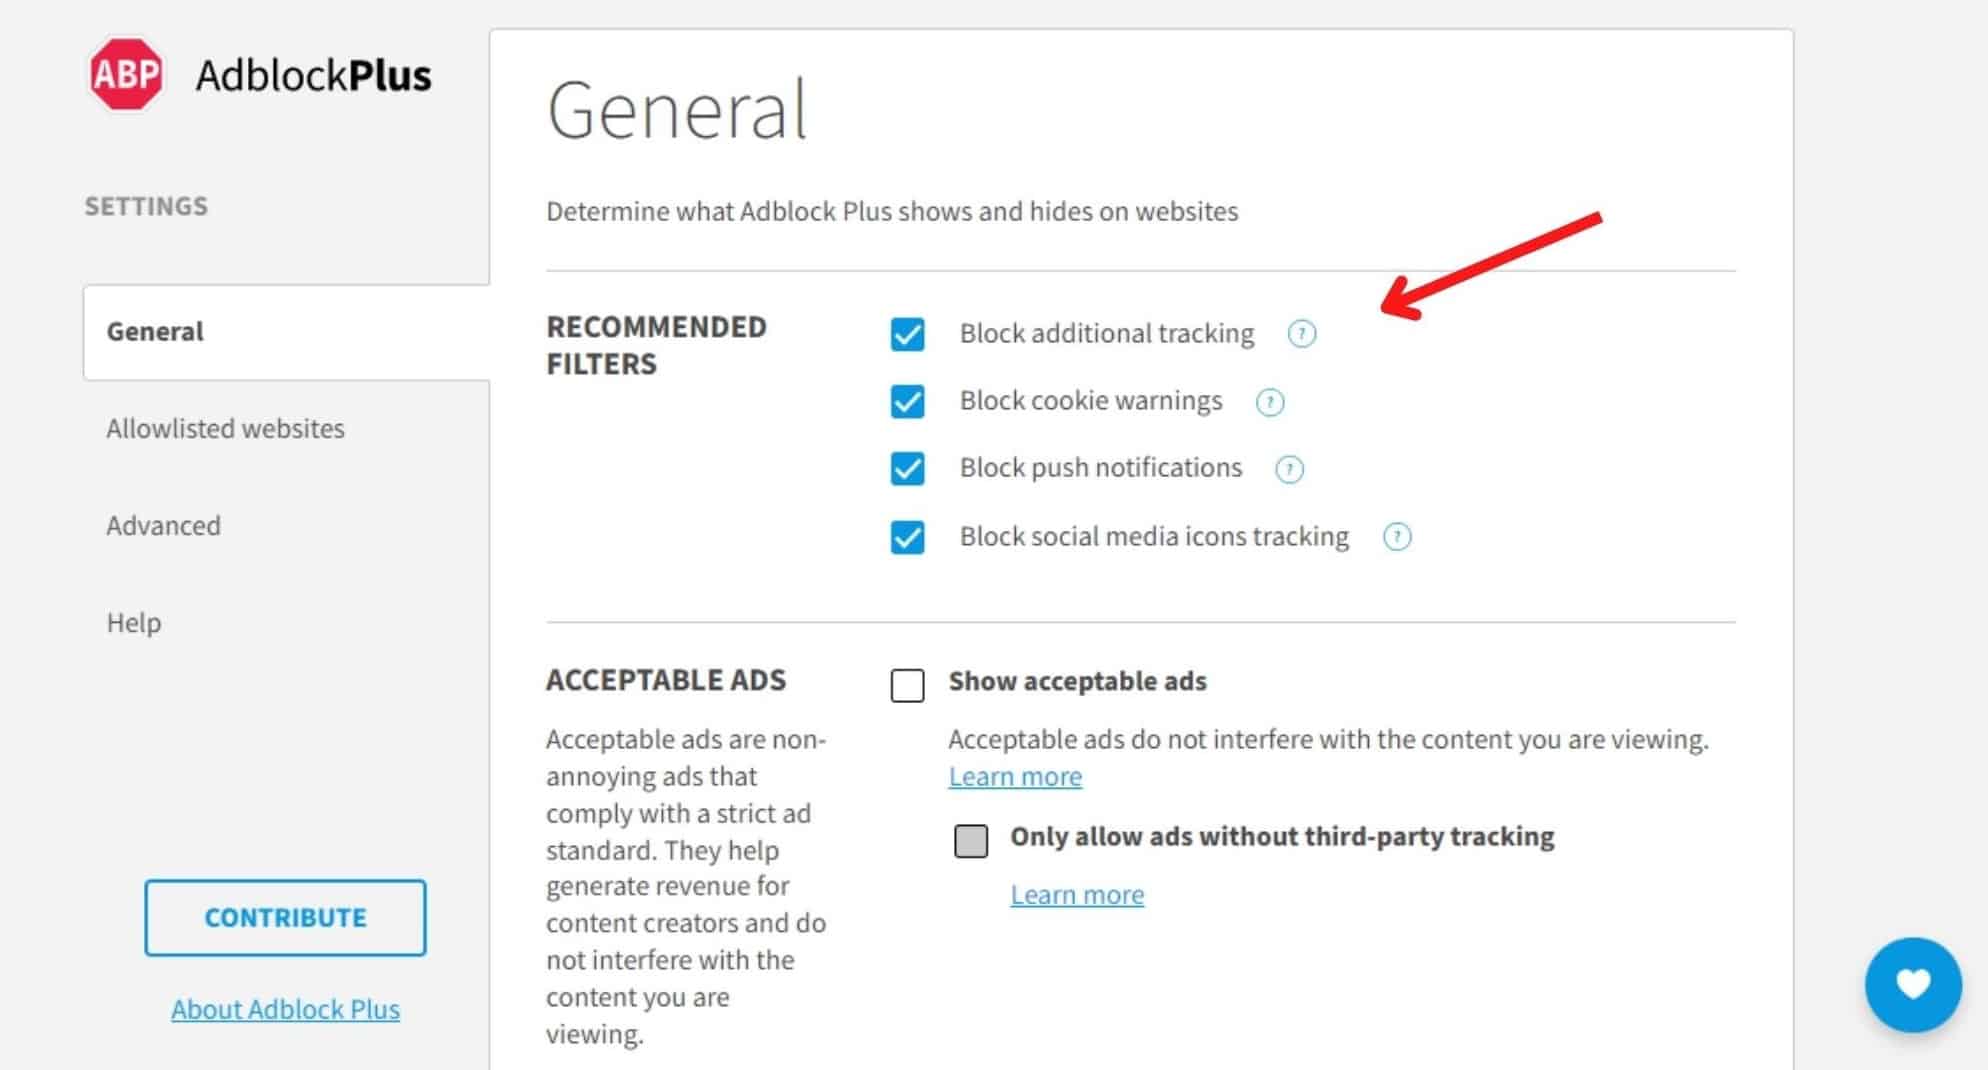The height and width of the screenshot is (1070, 1988).
Task: Open Allowlisted websites tab
Action: [x=225, y=429]
